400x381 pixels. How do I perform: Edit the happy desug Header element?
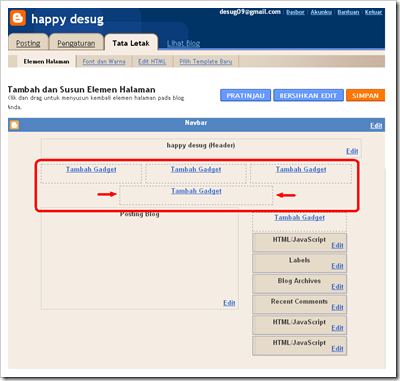(x=352, y=151)
